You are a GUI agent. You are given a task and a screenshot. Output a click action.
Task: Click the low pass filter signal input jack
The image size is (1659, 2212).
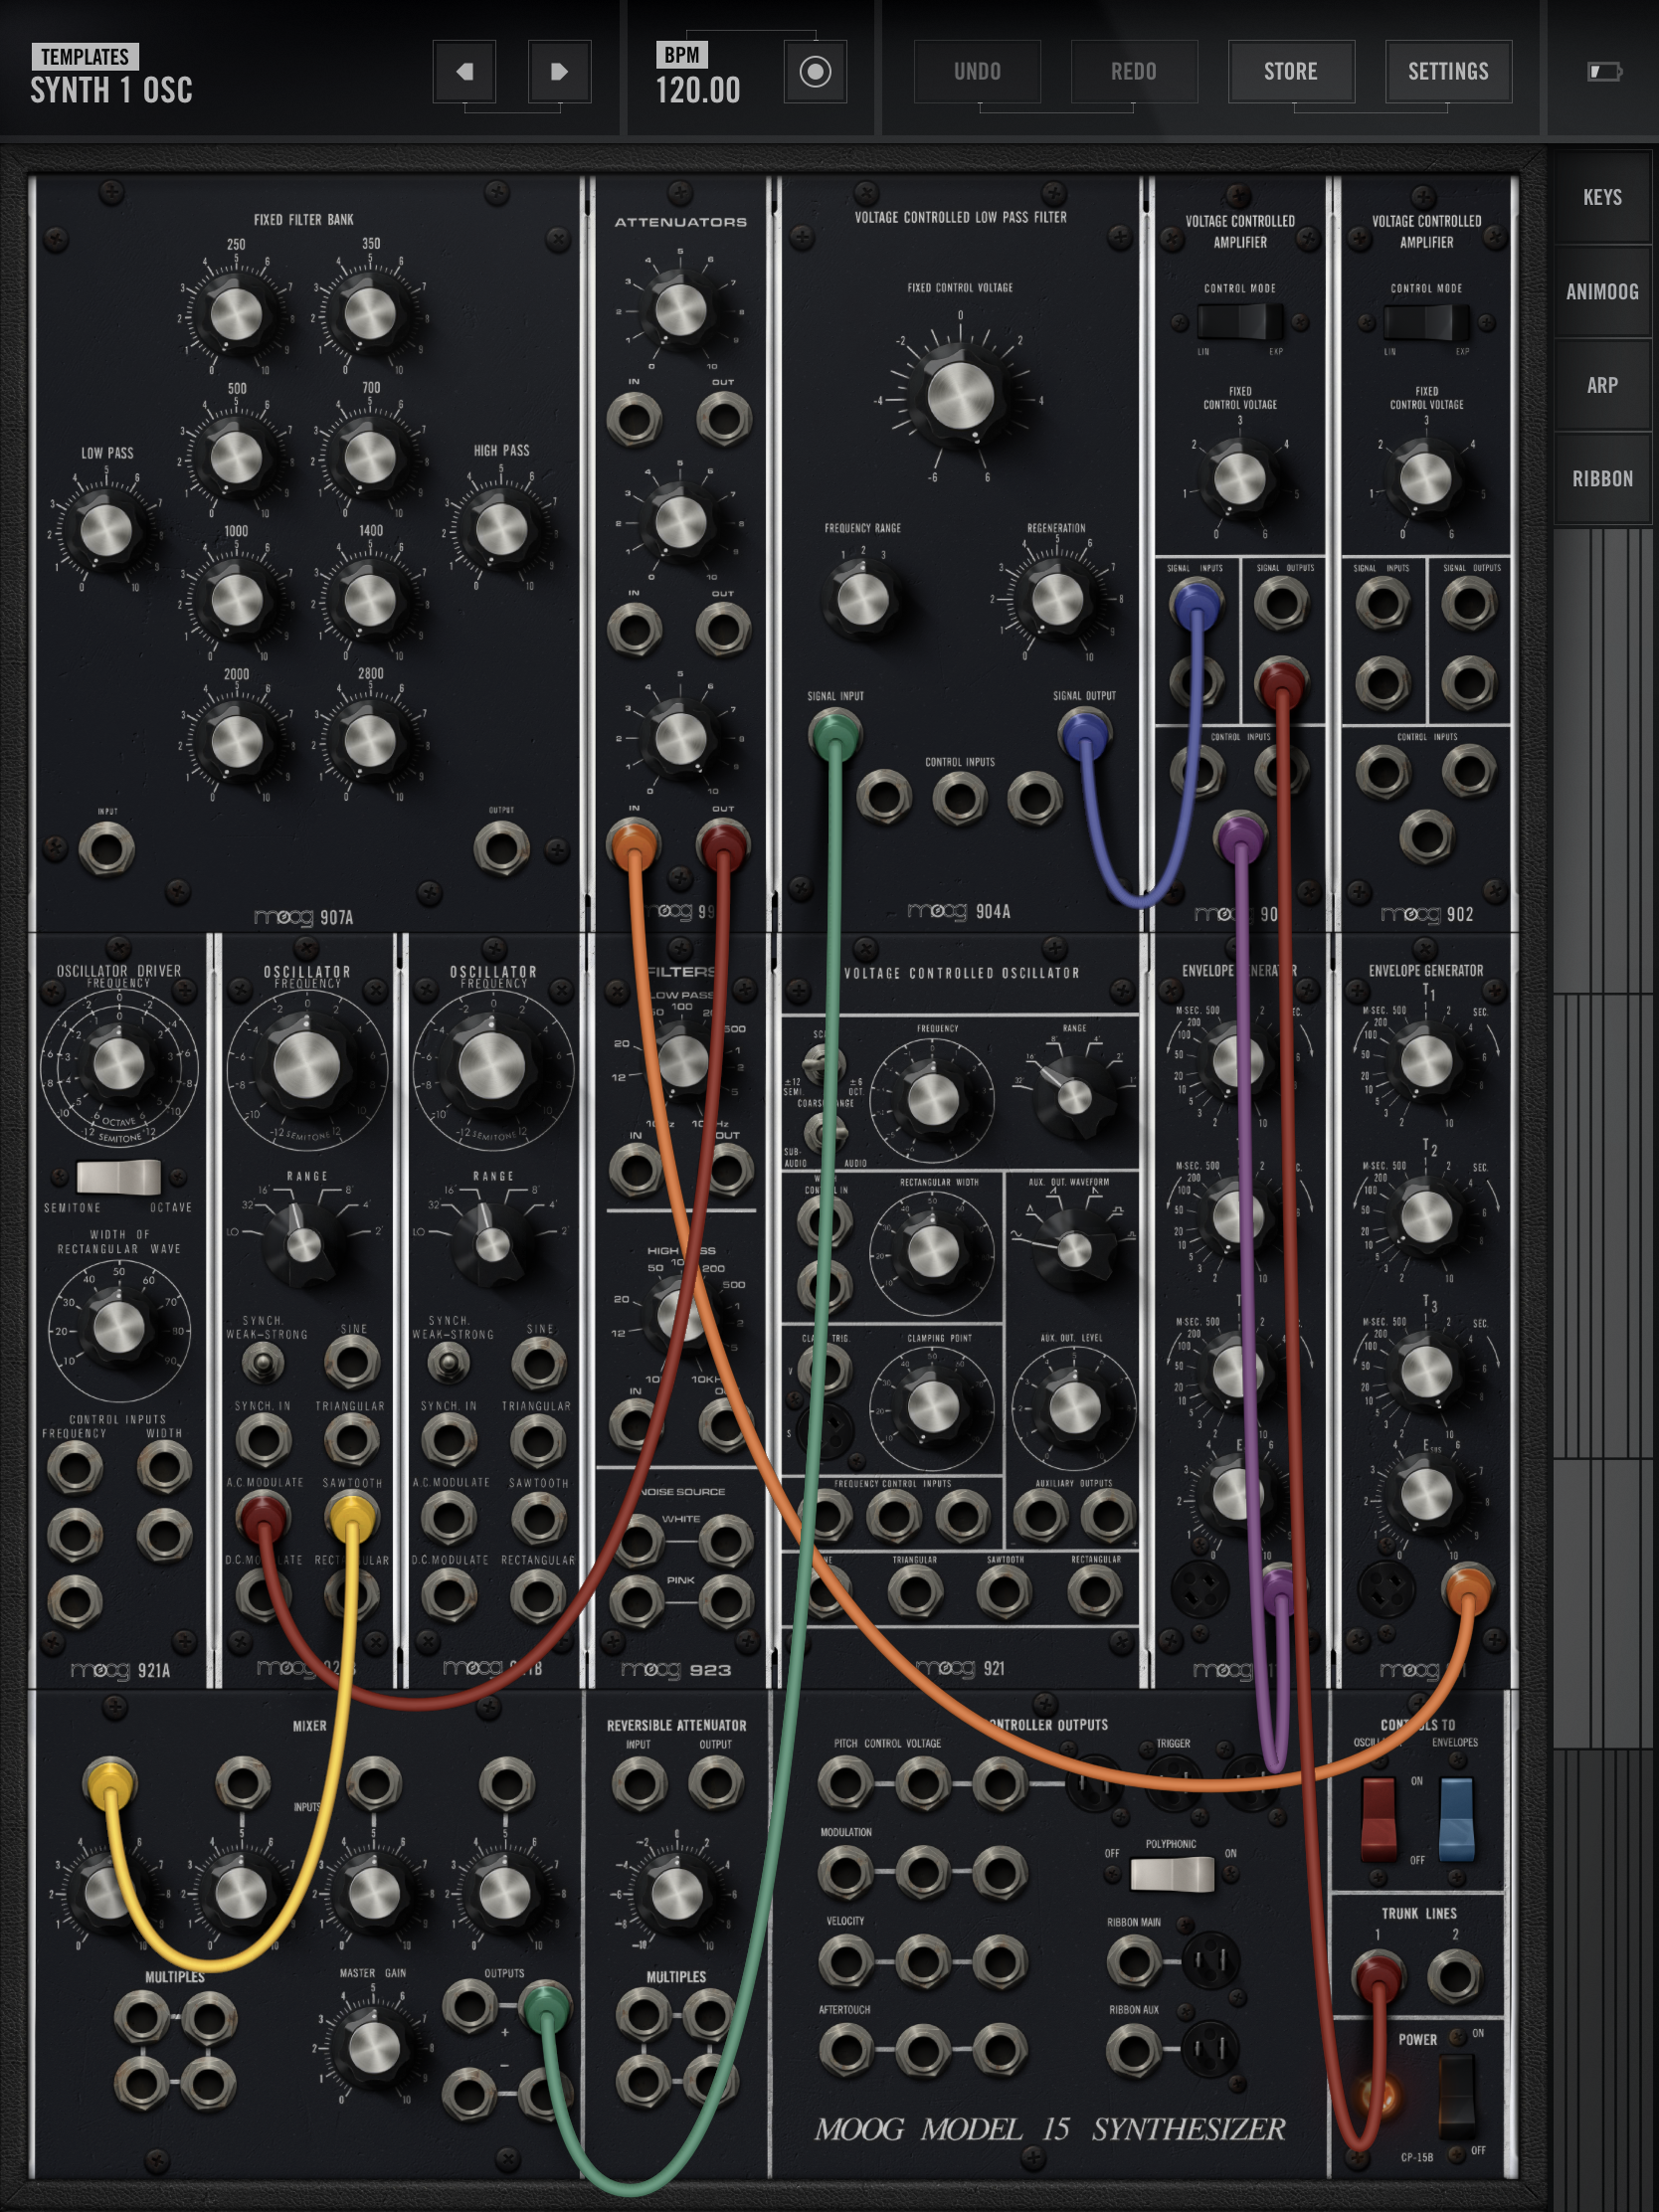835,735
